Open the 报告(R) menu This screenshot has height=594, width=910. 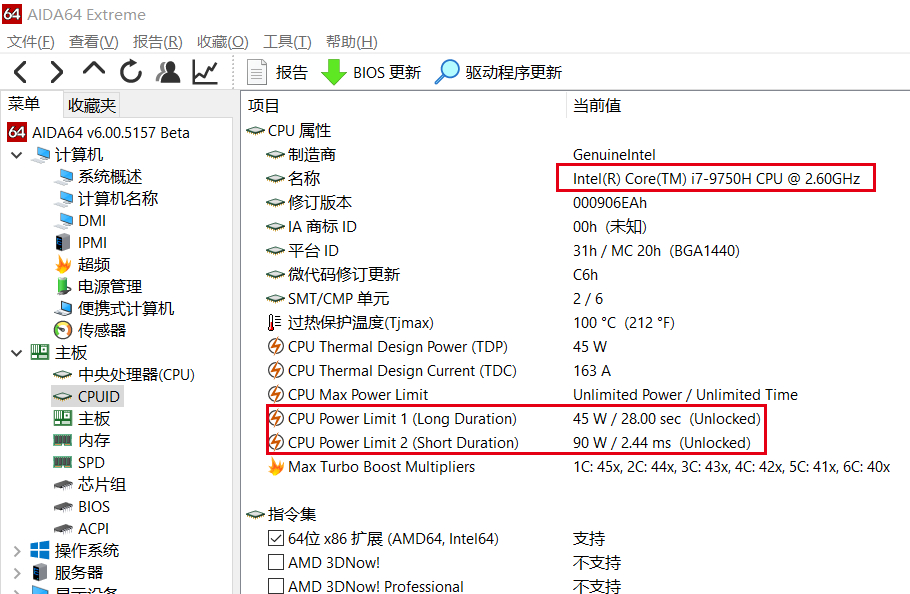click(157, 42)
